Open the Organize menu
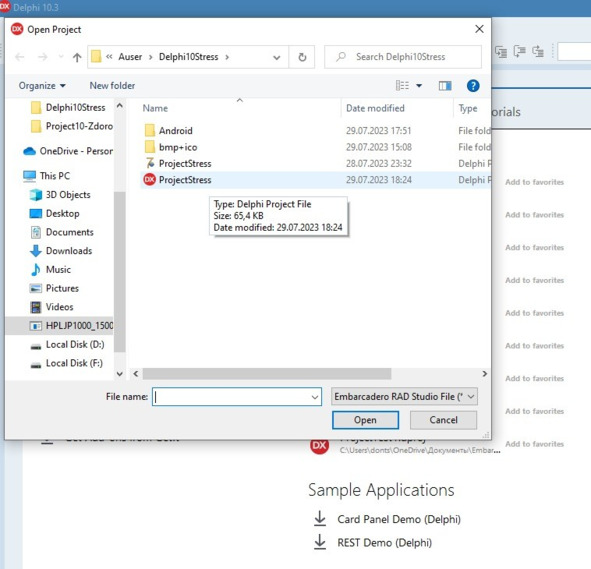The width and height of the screenshot is (591, 569). click(42, 86)
